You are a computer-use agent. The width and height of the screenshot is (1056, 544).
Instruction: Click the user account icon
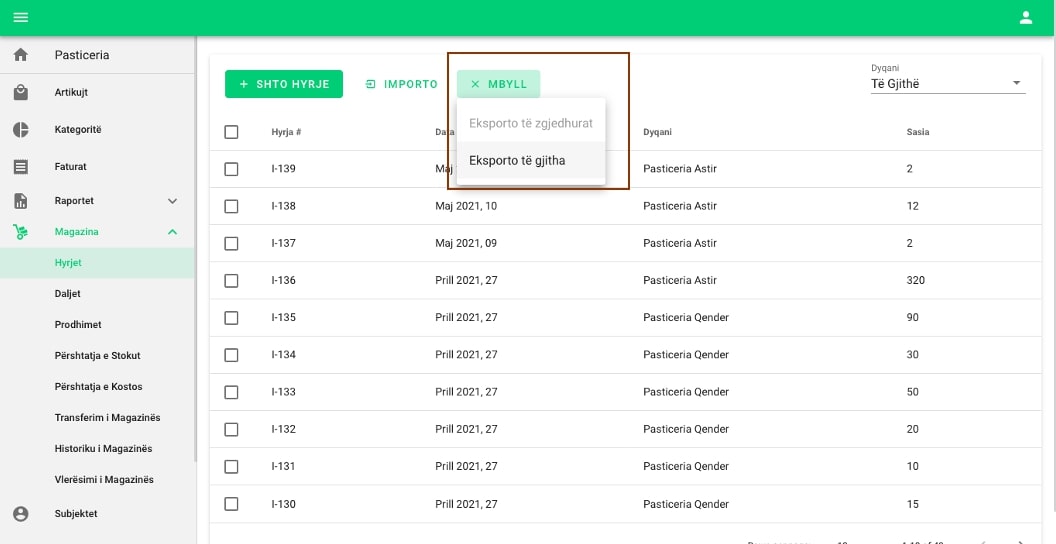click(1025, 17)
